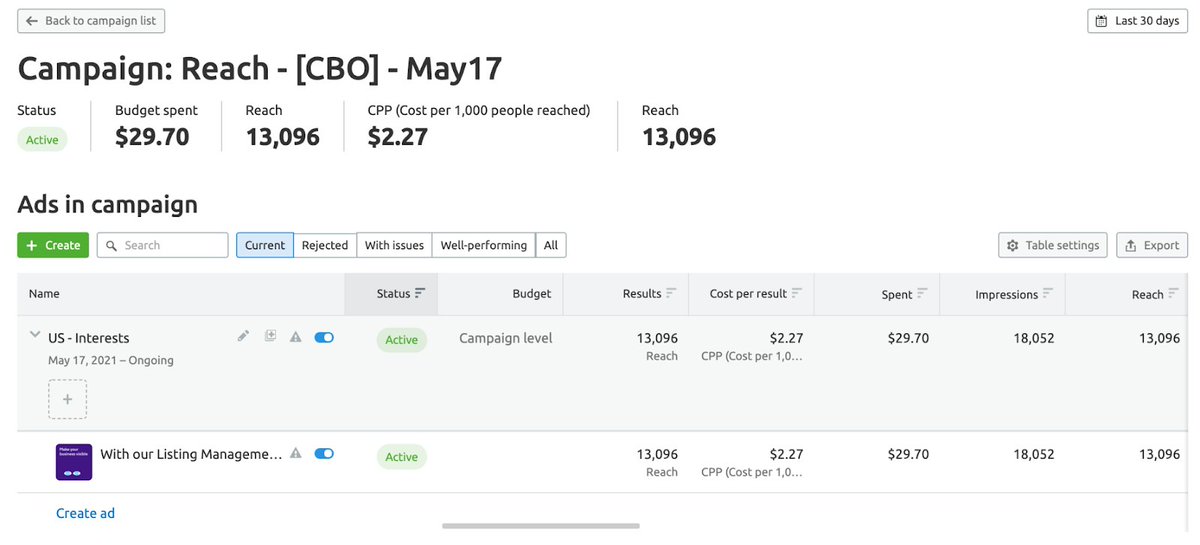Click the horizontal scrollbar below the table
The width and height of the screenshot is (1200, 545).
click(x=540, y=525)
